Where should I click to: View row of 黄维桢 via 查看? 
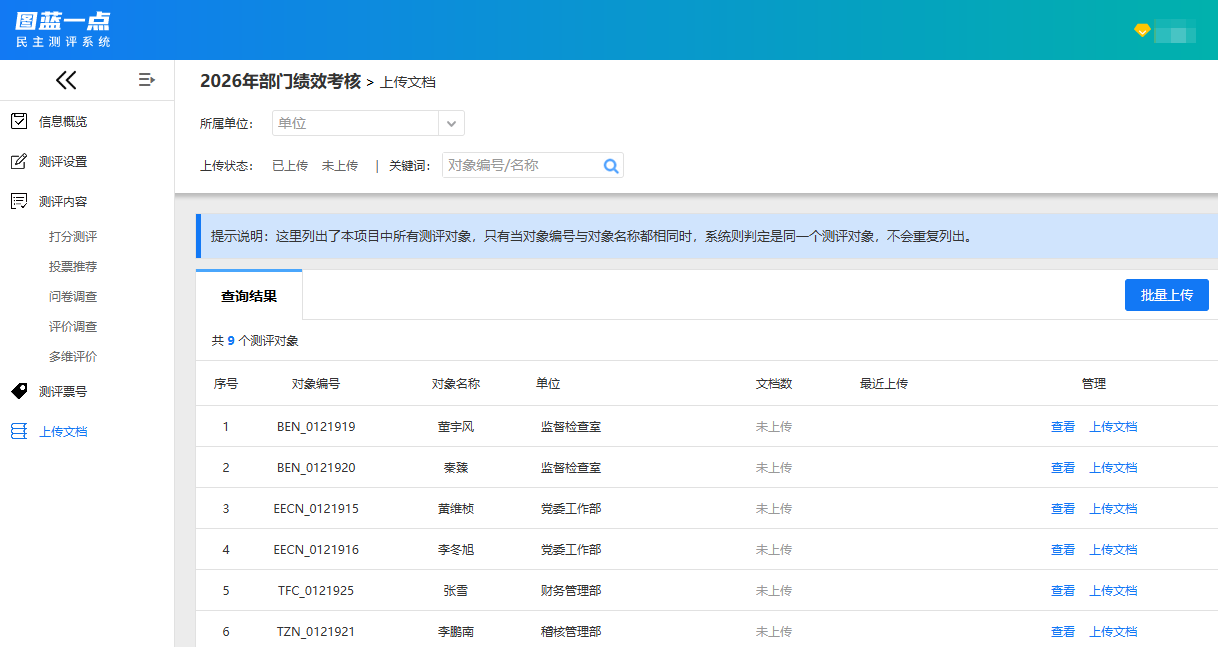(1063, 509)
